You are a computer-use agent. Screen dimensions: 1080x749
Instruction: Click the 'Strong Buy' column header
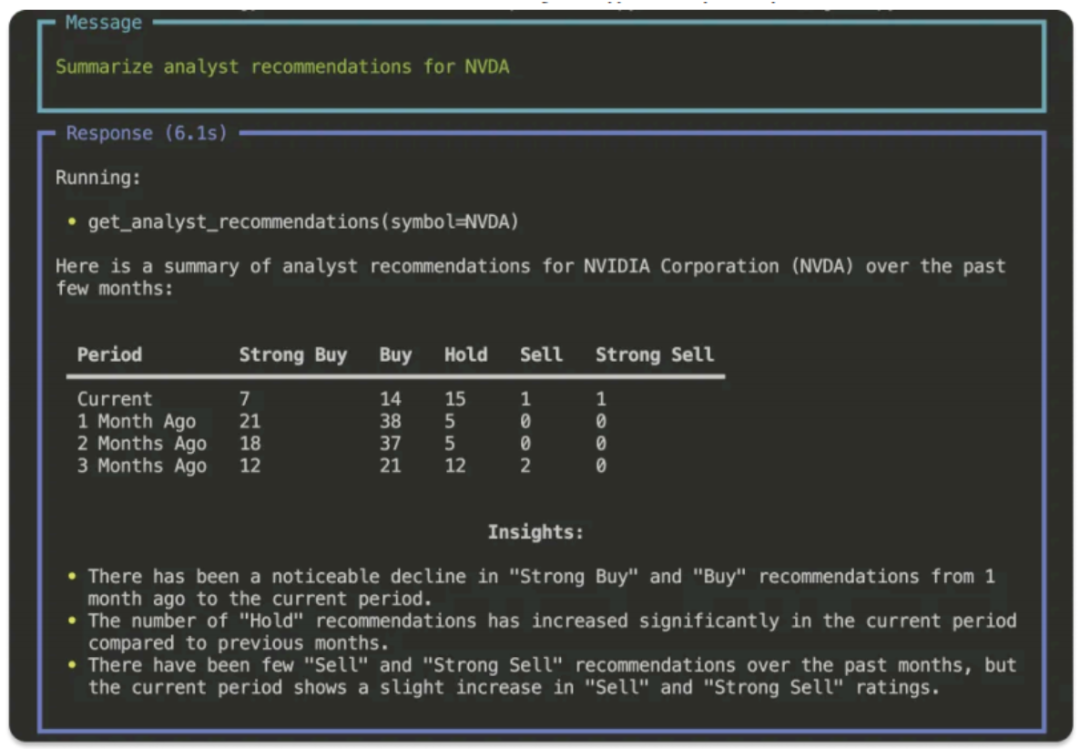293,355
